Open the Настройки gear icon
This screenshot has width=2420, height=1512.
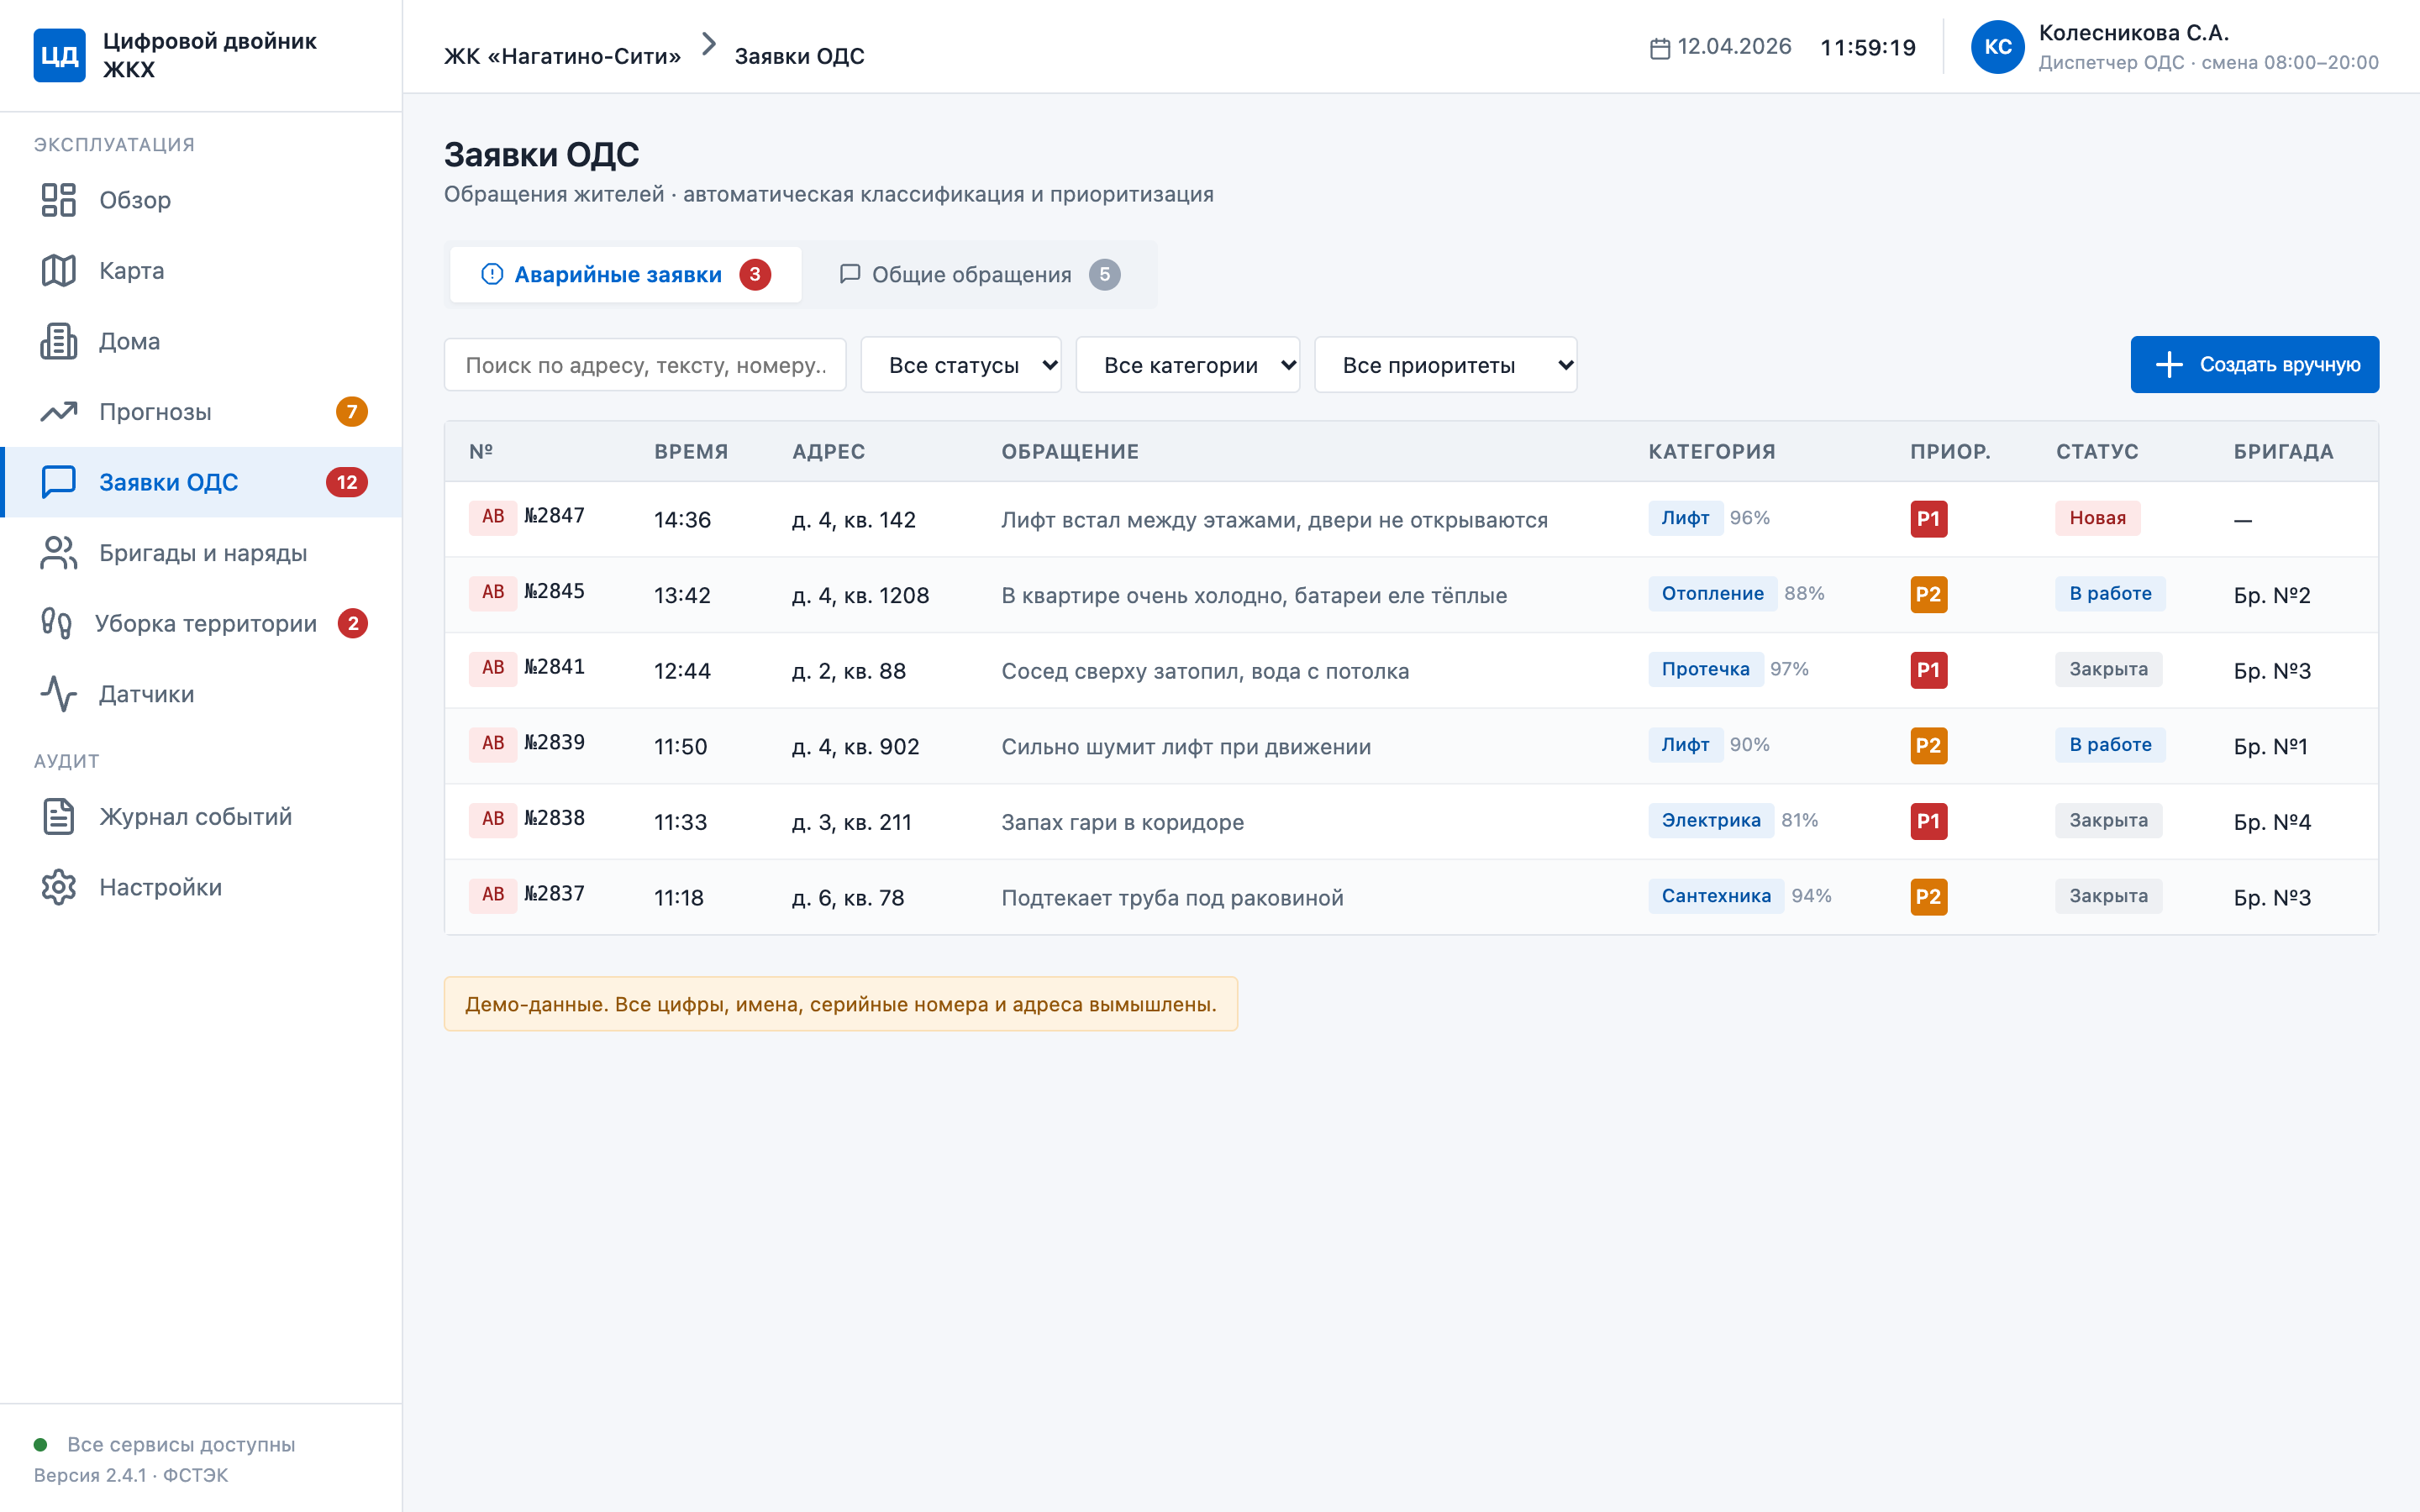click(59, 887)
